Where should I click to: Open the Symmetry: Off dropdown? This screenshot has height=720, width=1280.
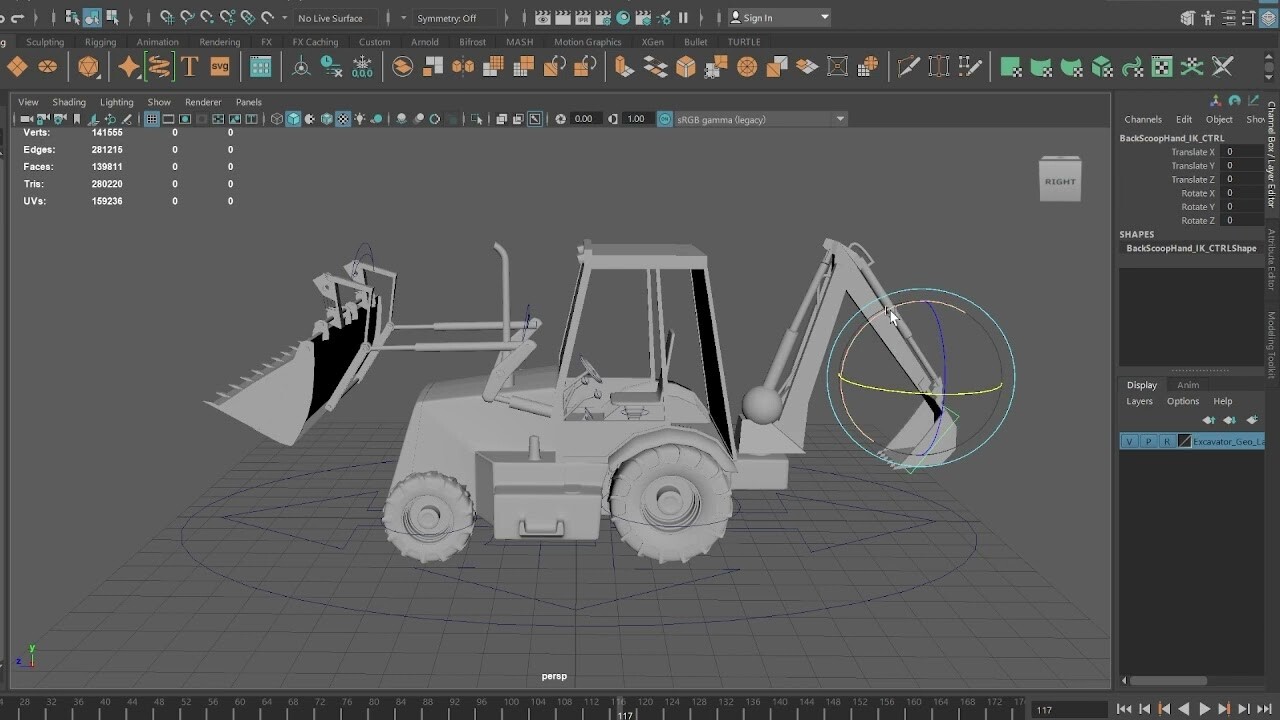point(455,18)
